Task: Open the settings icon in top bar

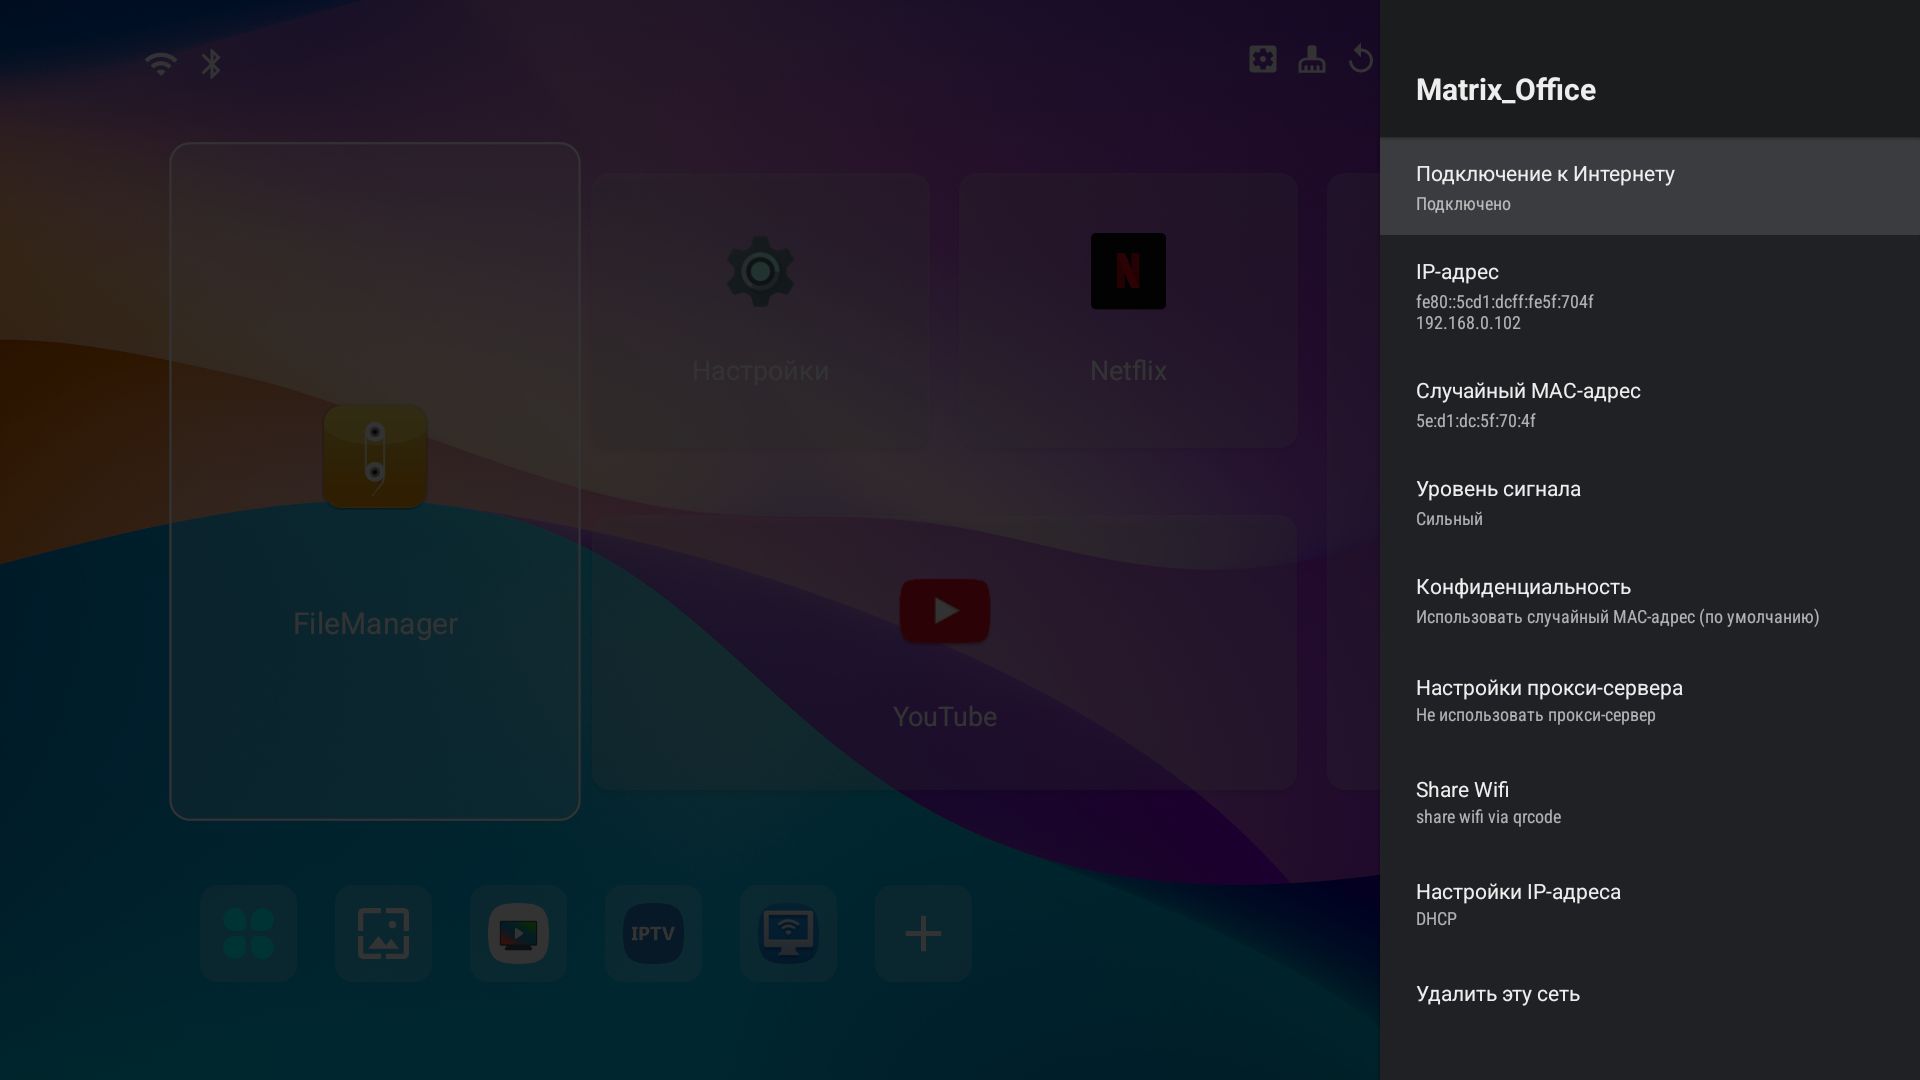Action: 1263,59
